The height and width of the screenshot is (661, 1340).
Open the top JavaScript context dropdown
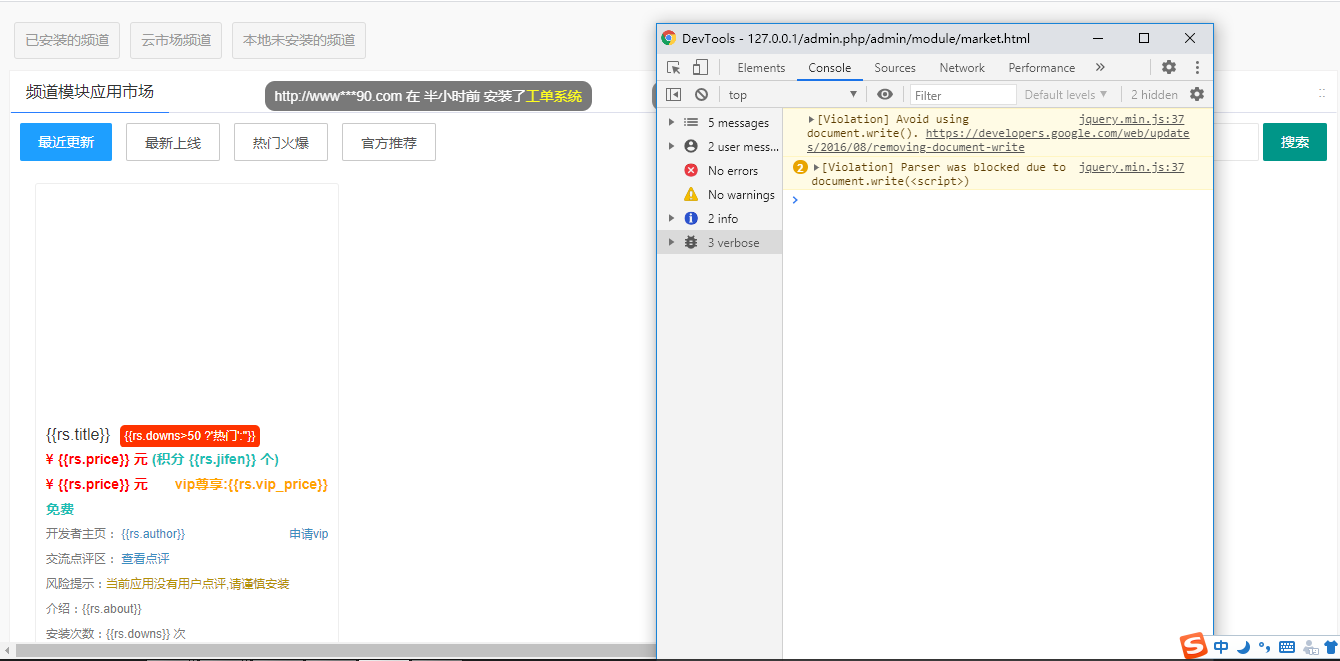point(792,95)
